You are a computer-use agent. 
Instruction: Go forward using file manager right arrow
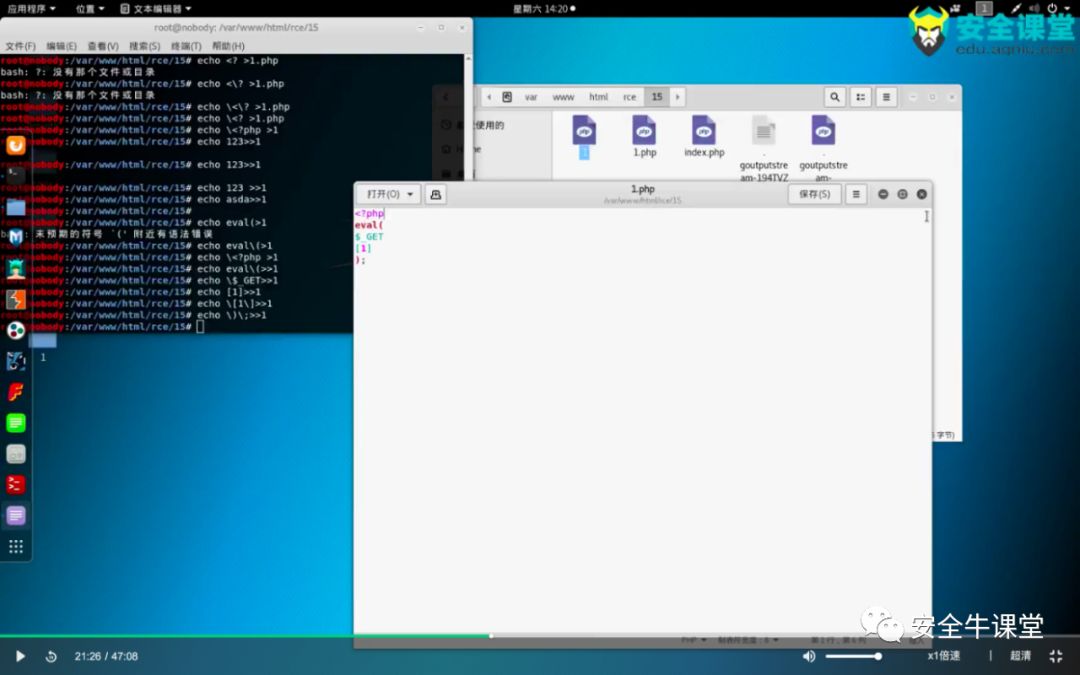click(678, 97)
